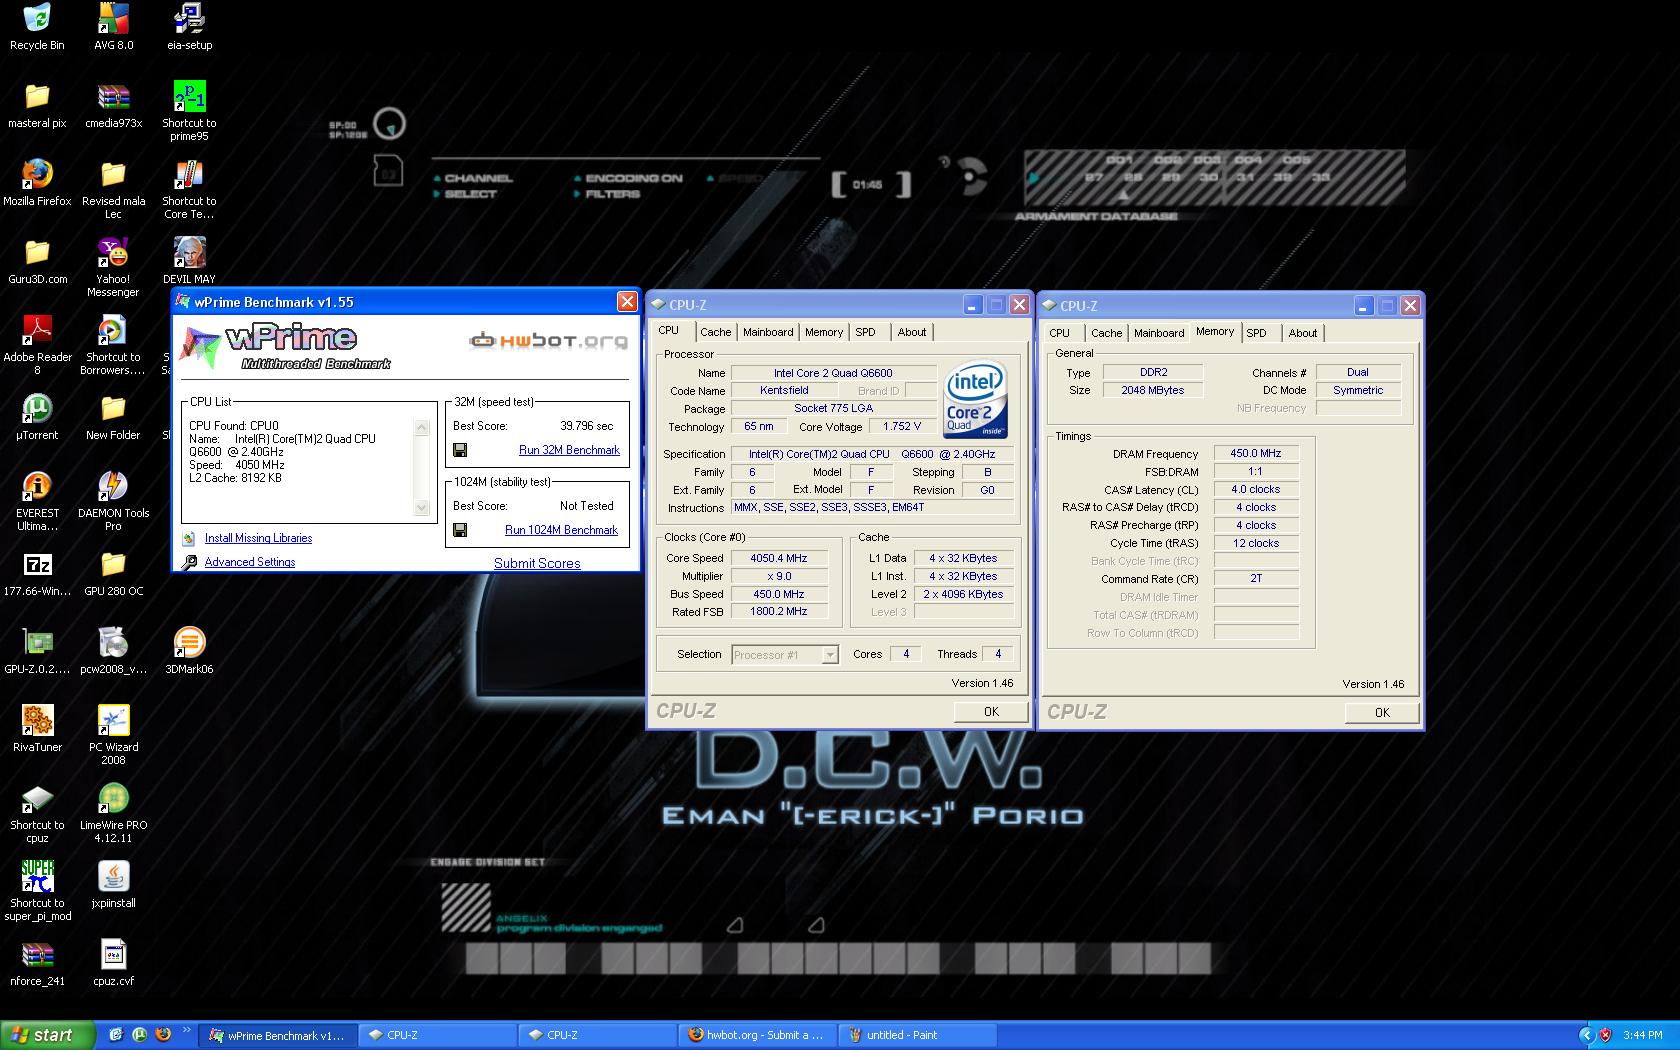Select wPrime Benchmark taskbar button
Viewport: 1680px width, 1050px height.
[x=277, y=1035]
